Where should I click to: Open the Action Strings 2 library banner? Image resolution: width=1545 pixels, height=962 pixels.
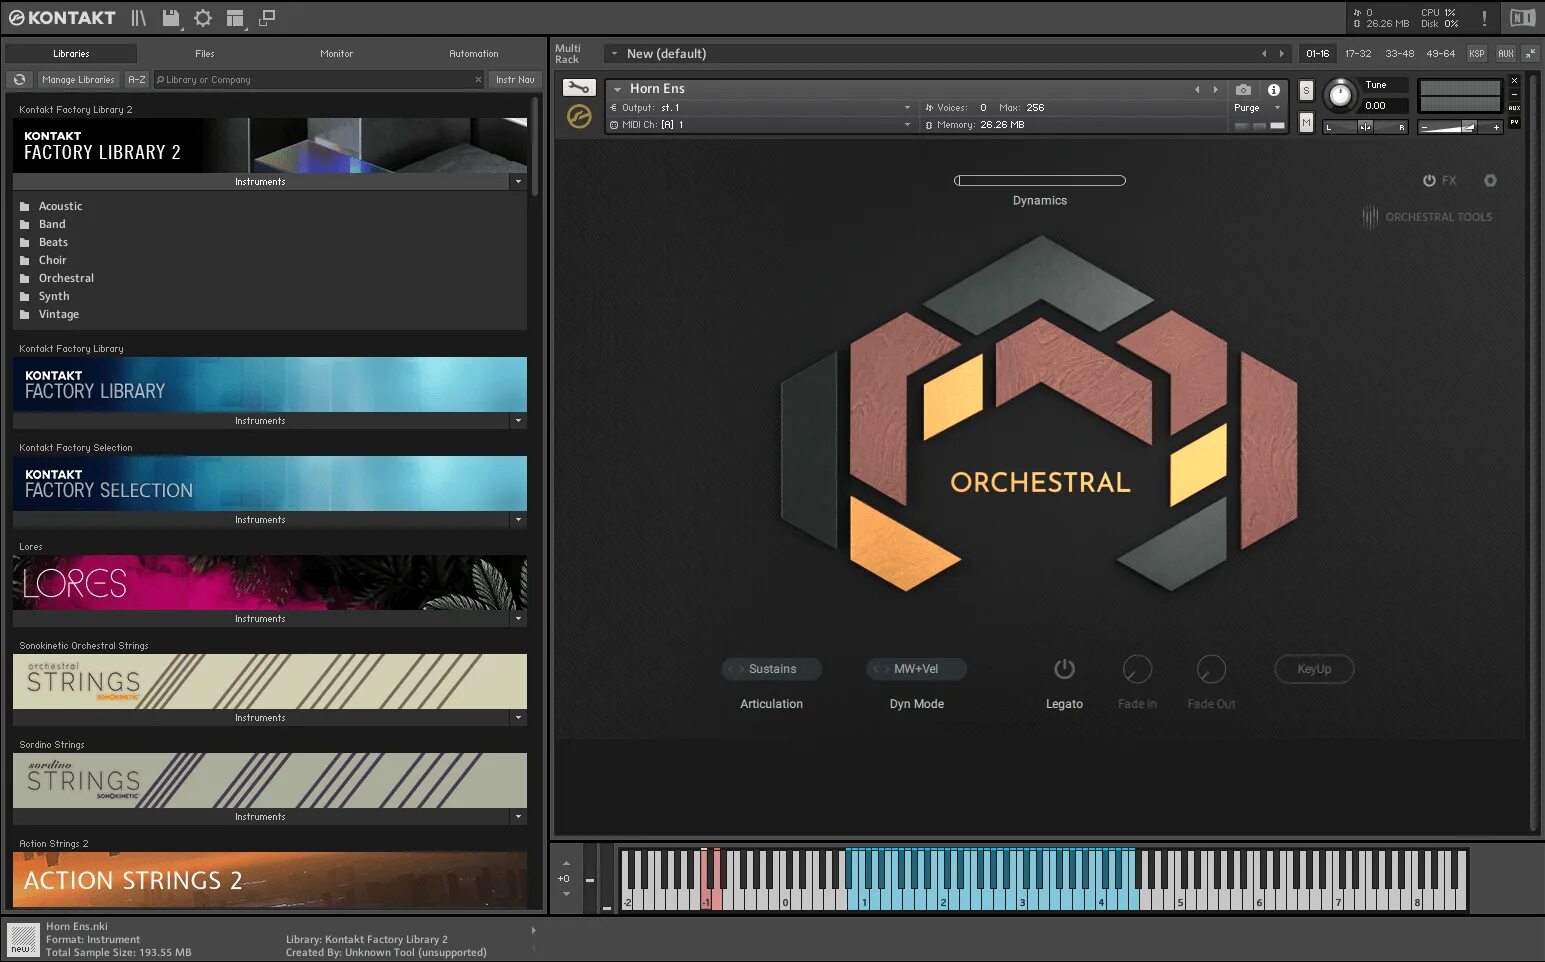(x=270, y=880)
